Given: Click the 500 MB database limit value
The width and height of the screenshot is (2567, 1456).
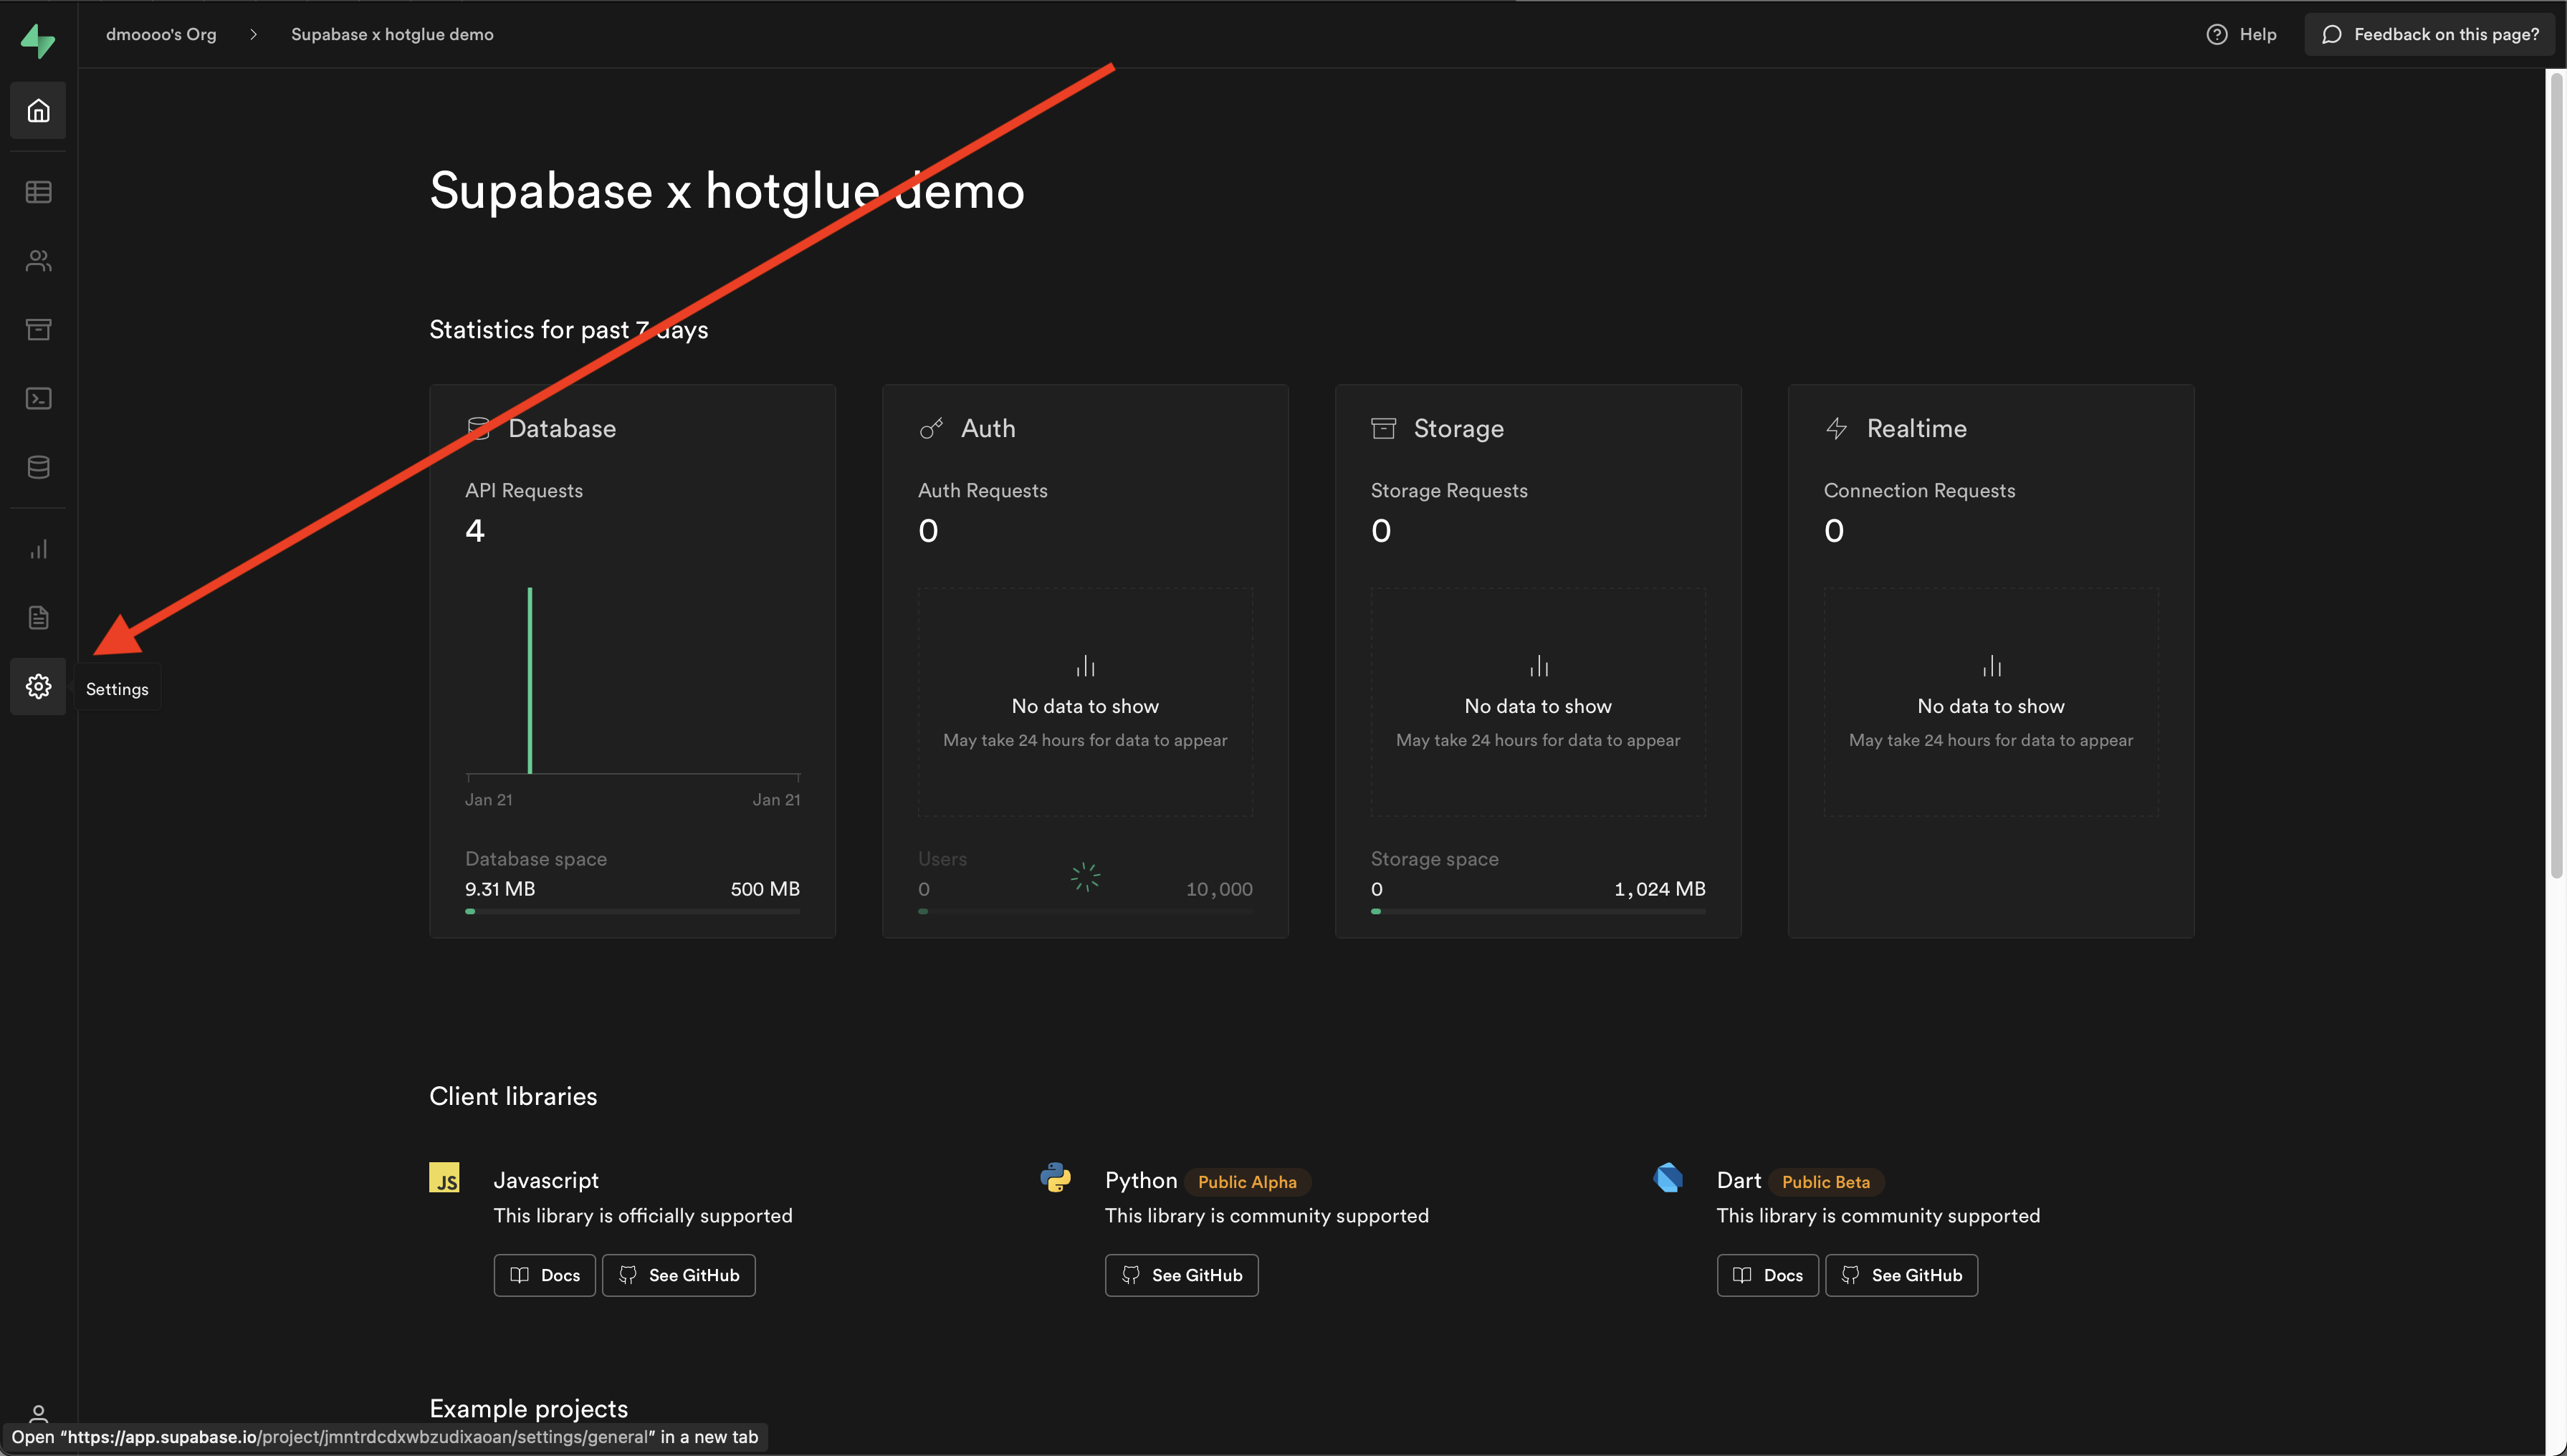Looking at the screenshot, I should 765,889.
